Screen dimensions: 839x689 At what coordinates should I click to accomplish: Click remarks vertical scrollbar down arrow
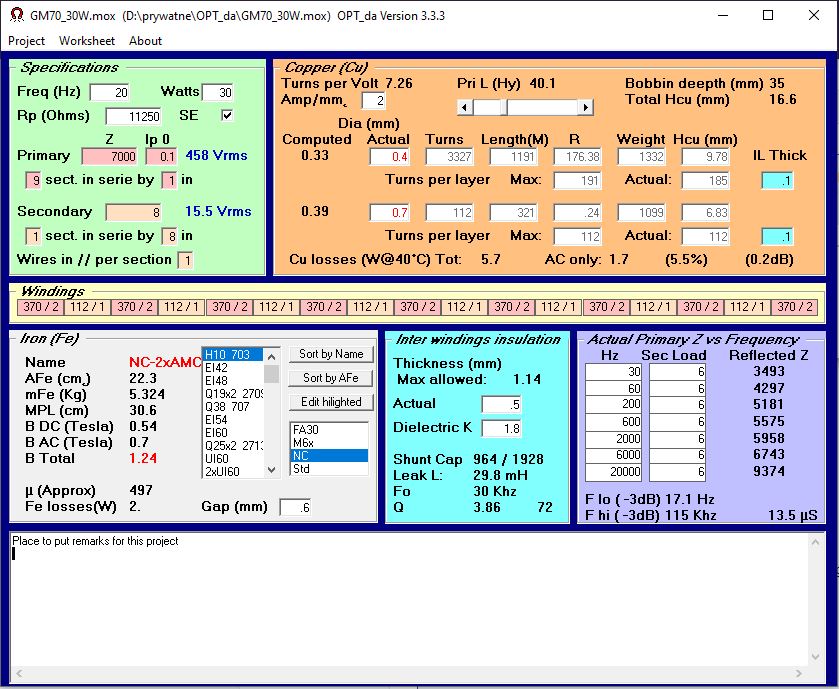(x=815, y=656)
